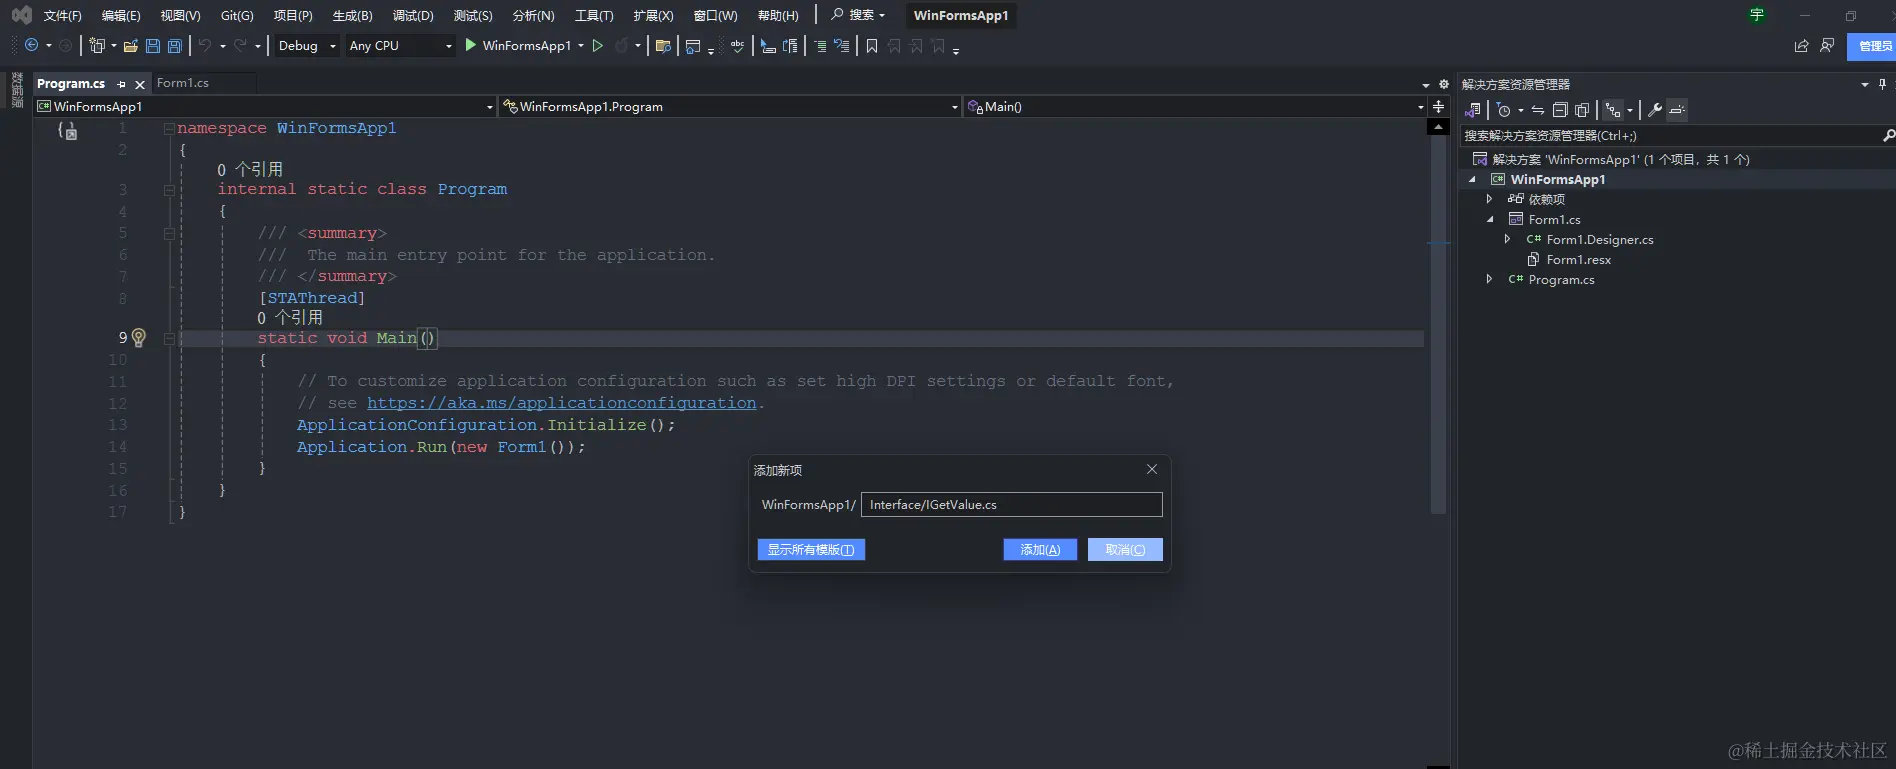Expand the Program.cs node in Solution Explorer

click(1489, 279)
